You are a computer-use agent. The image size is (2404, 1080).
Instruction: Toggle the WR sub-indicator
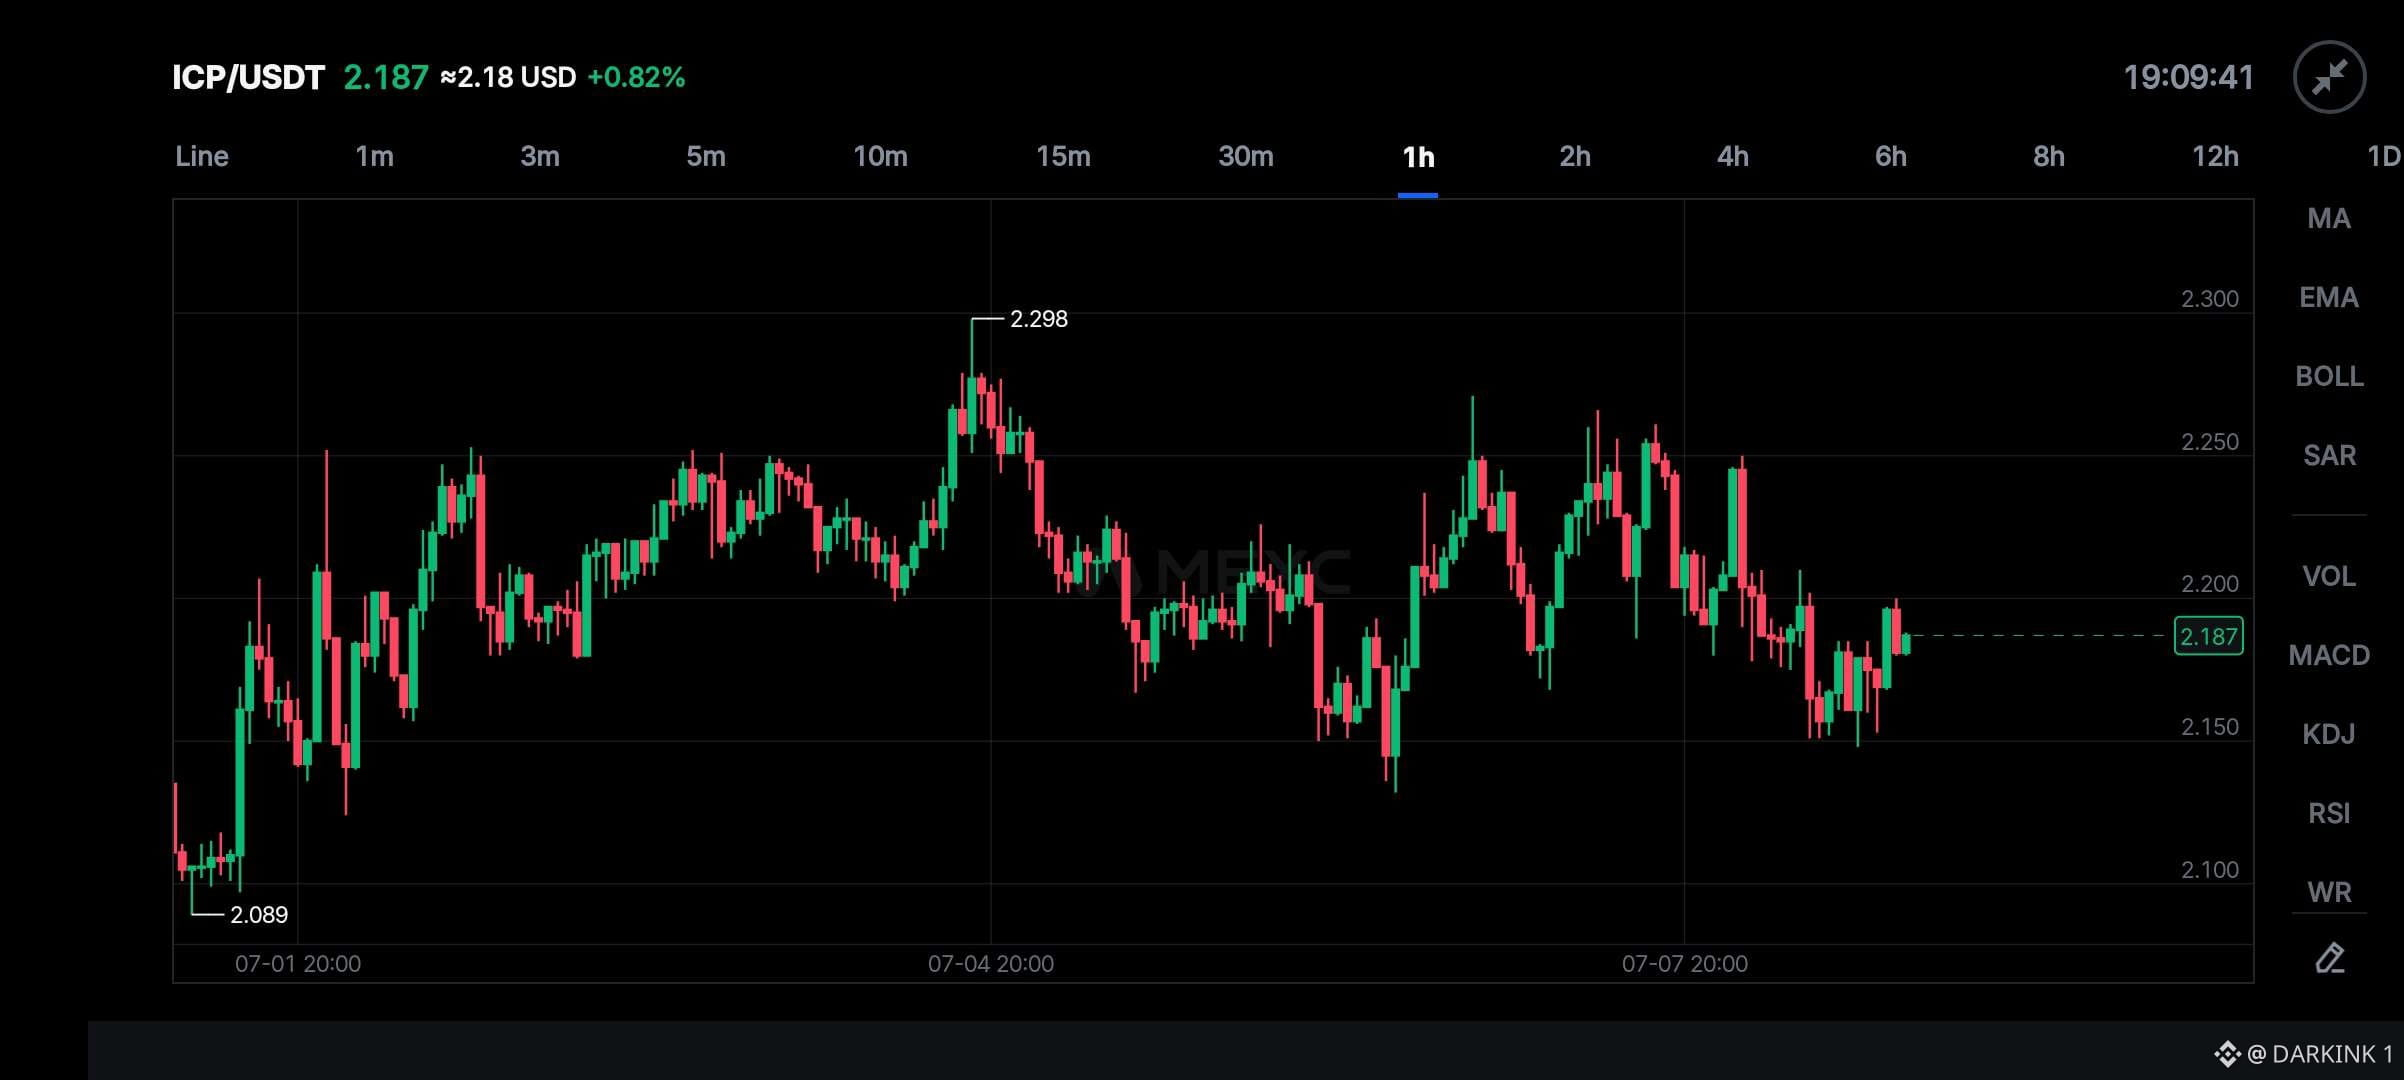[x=2329, y=892]
